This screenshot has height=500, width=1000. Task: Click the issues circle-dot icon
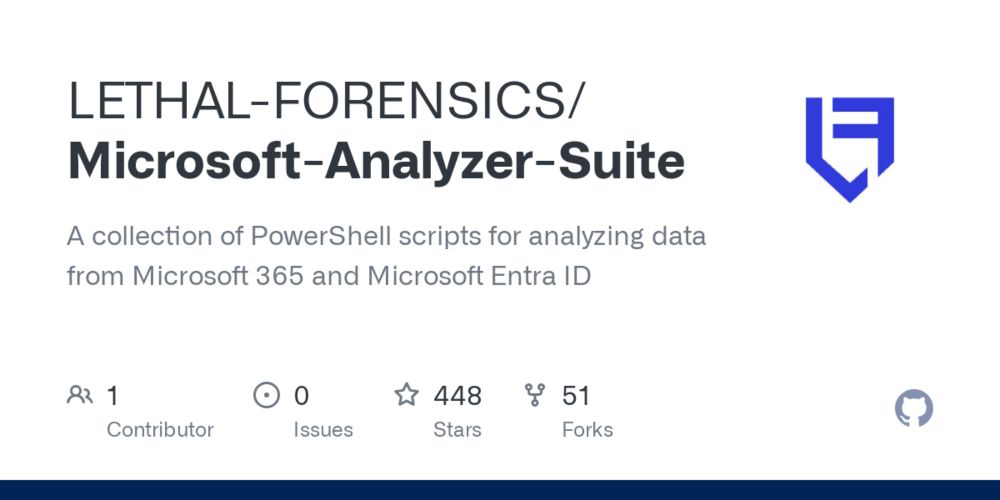(267, 395)
